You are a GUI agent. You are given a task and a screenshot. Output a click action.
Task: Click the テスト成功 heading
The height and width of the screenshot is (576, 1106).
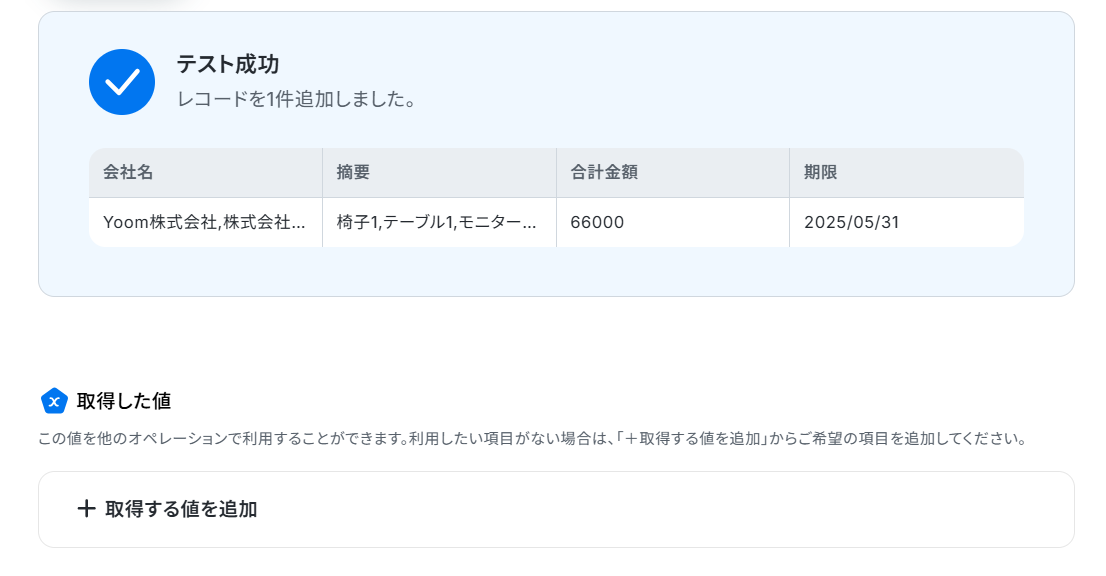(228, 64)
